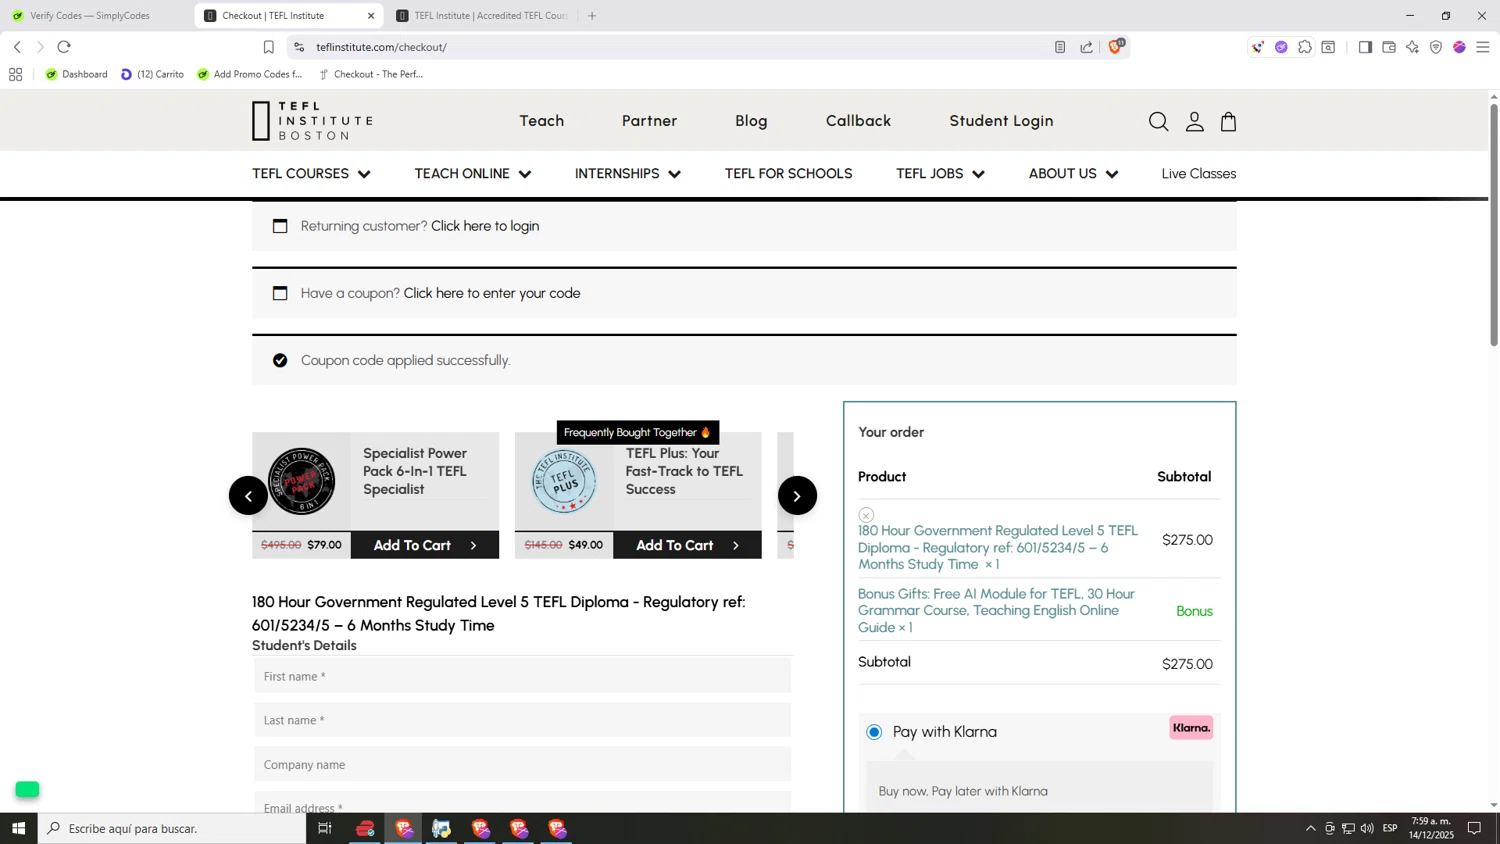The image size is (1500, 844).
Task: Open Brave Shields icon in address bar
Action: pyautogui.click(x=1115, y=46)
